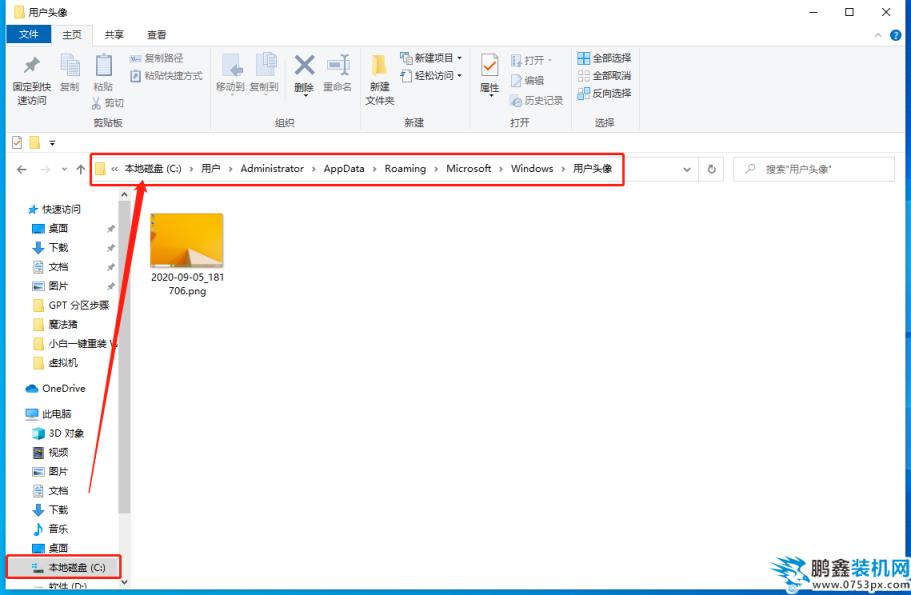
Task: Expand the address bar history dropdown
Action: point(687,169)
